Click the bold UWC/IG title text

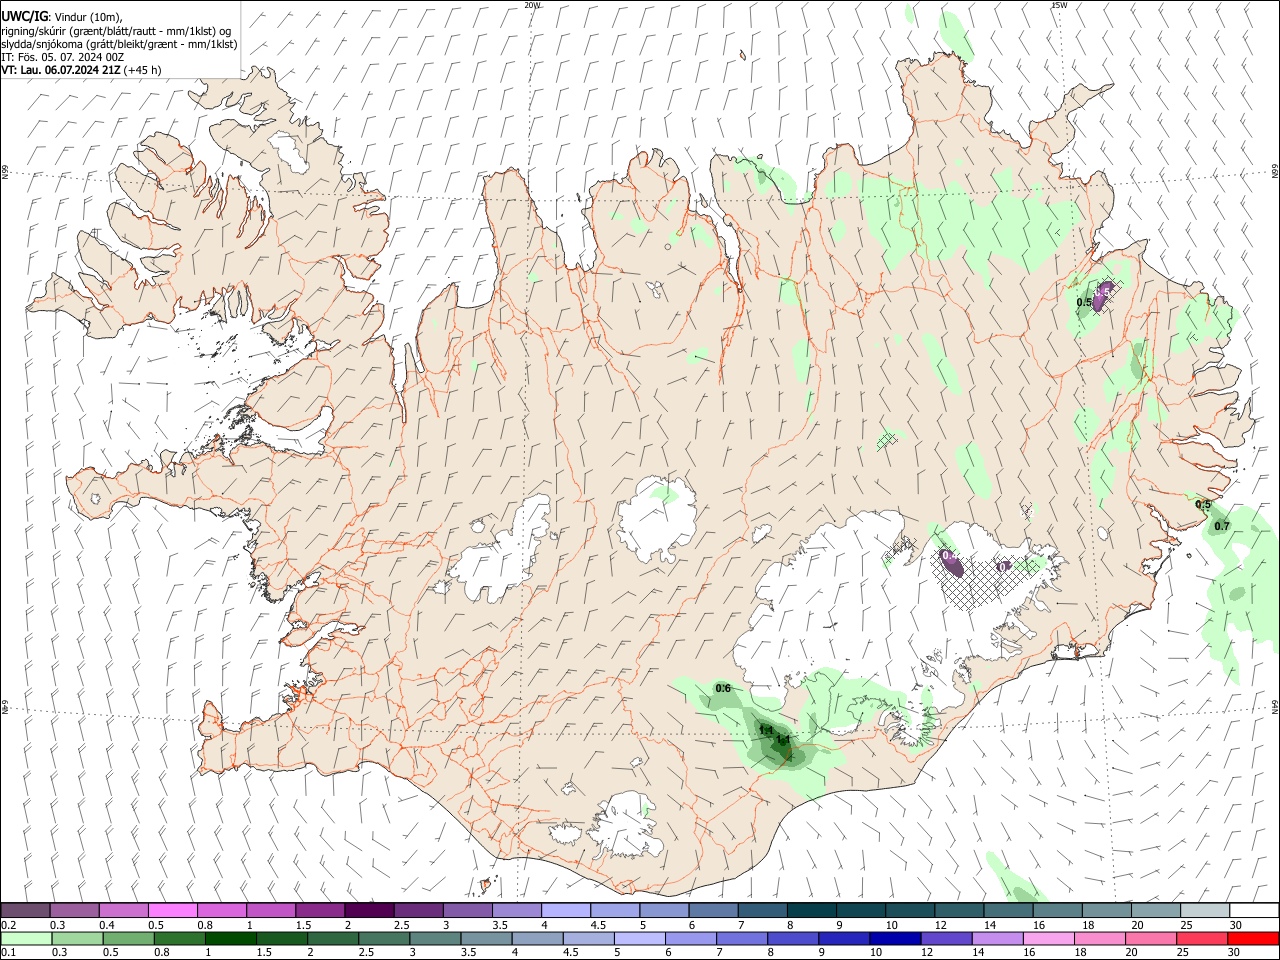pos(24,15)
